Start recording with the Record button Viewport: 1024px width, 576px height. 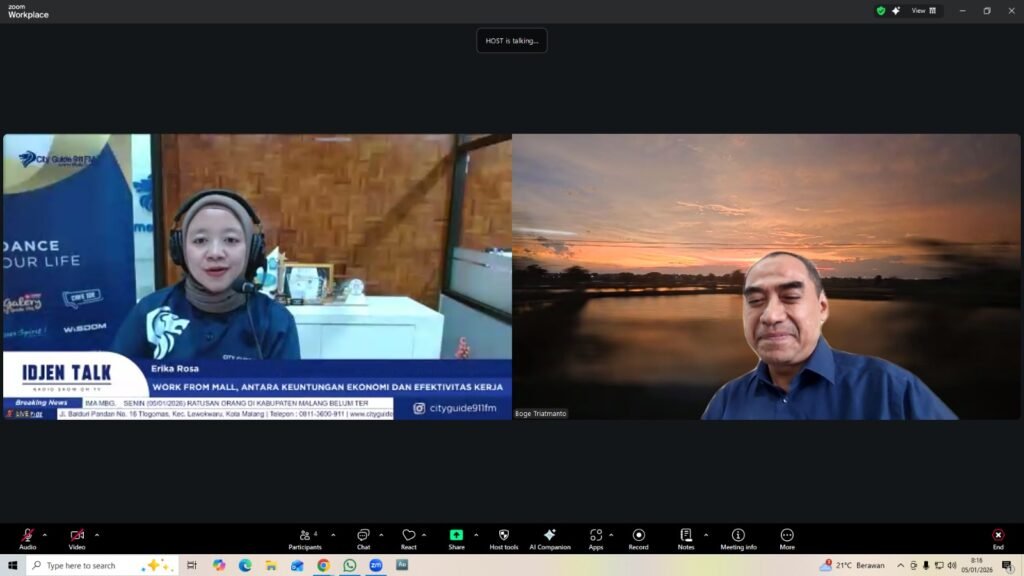638,536
